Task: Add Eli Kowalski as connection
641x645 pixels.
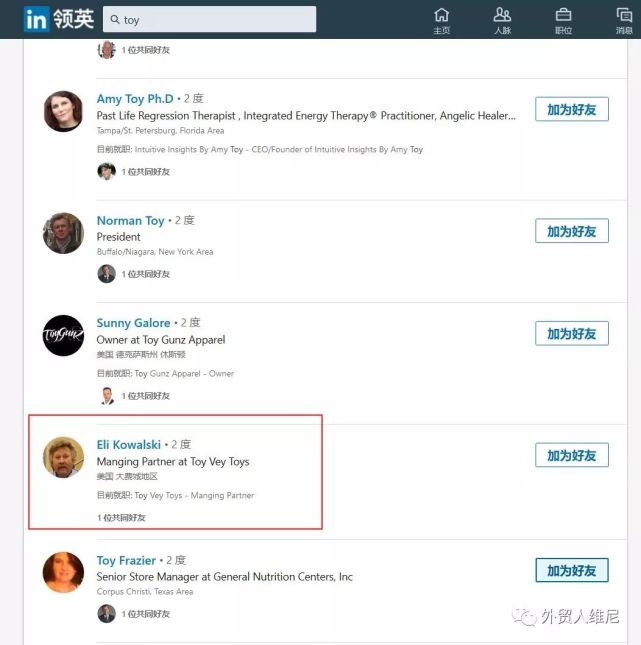Action: pyautogui.click(x=571, y=455)
